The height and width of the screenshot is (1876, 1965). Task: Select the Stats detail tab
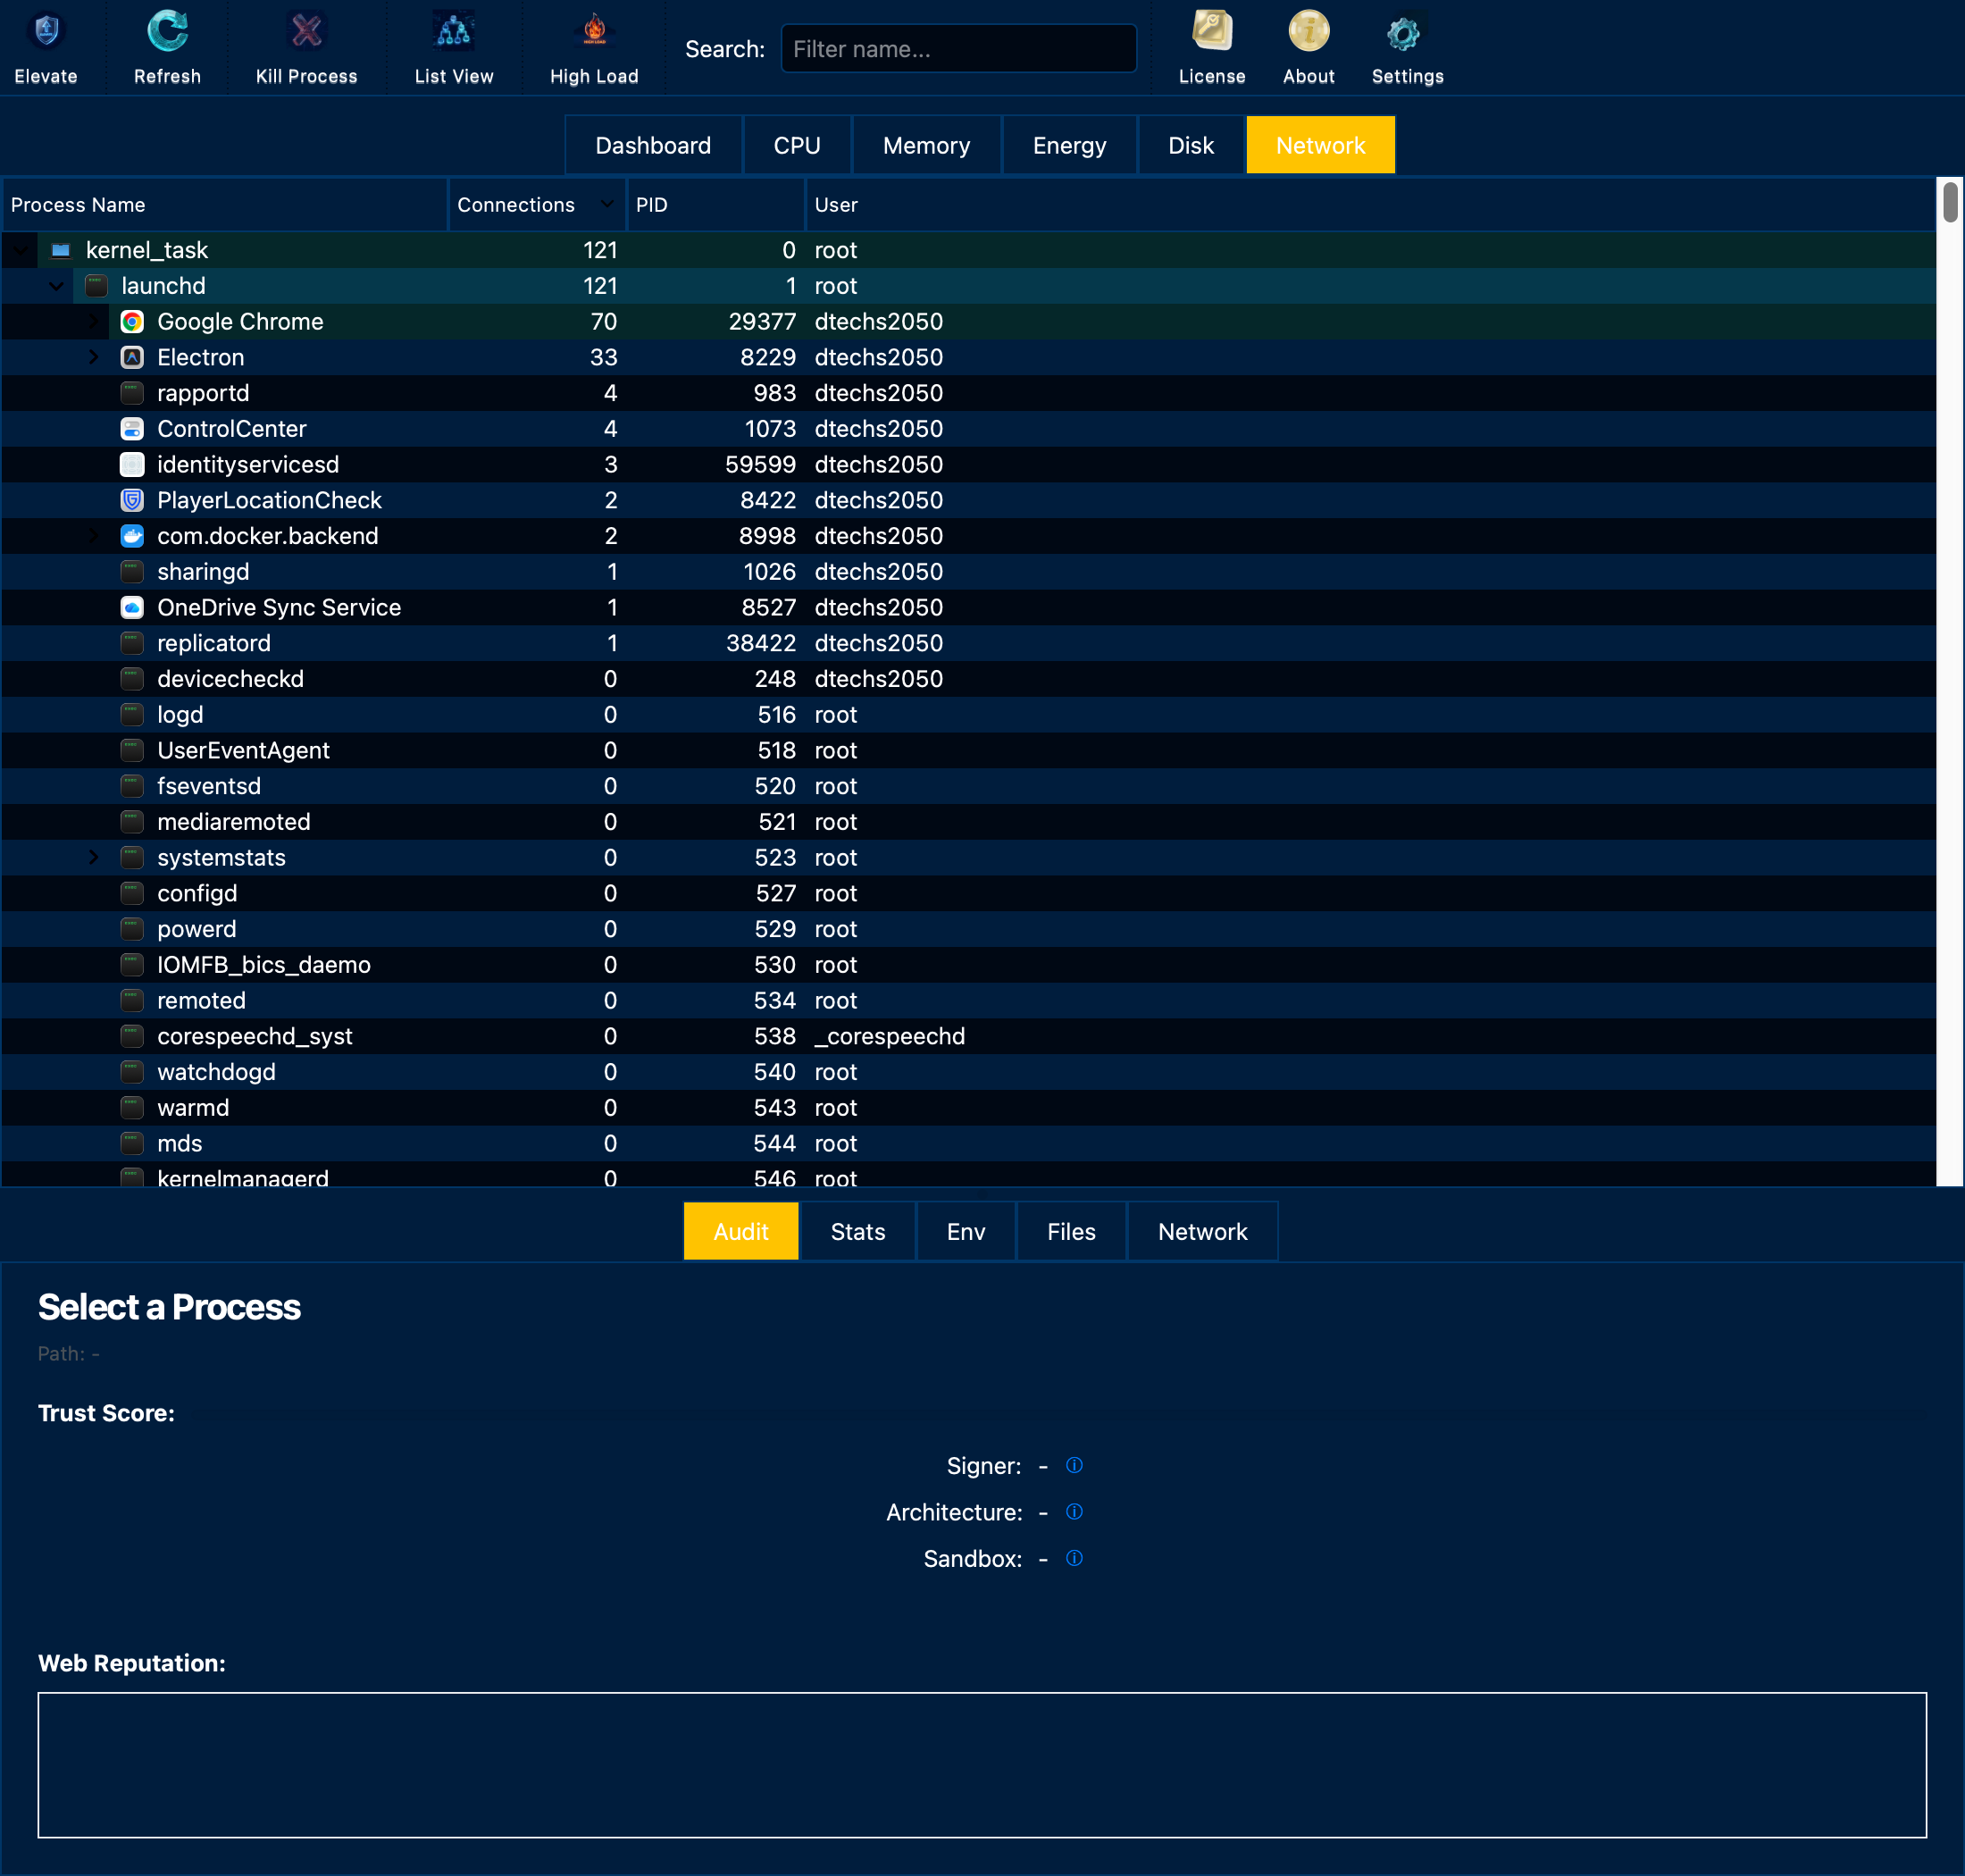pos(857,1231)
